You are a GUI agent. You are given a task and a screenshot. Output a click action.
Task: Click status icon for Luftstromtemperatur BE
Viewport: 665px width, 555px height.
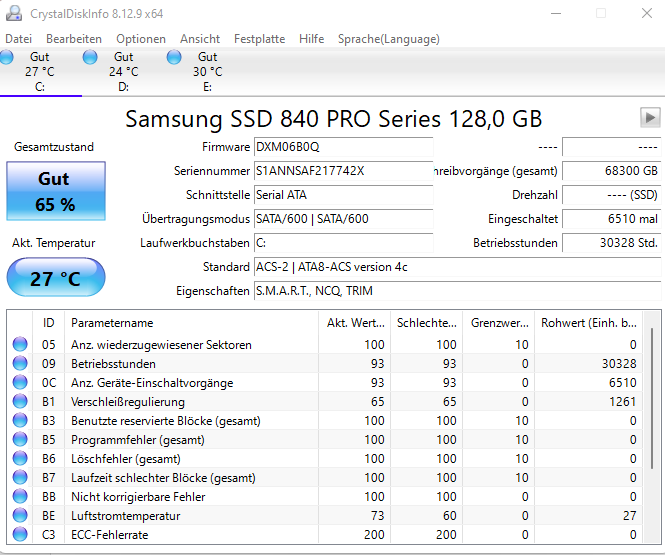20,516
